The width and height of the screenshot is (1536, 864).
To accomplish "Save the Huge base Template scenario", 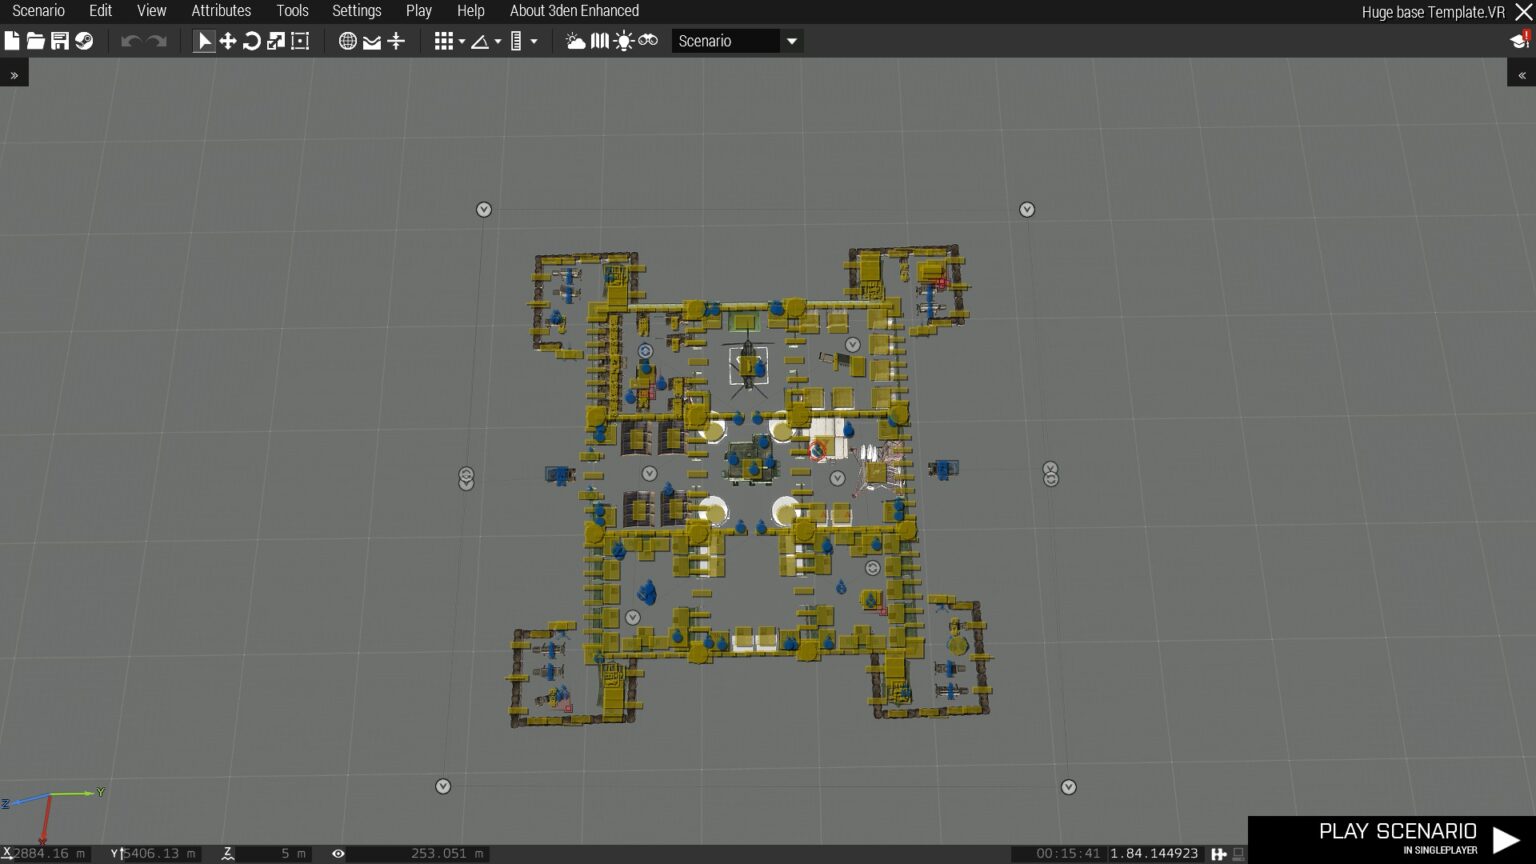I will coord(60,41).
